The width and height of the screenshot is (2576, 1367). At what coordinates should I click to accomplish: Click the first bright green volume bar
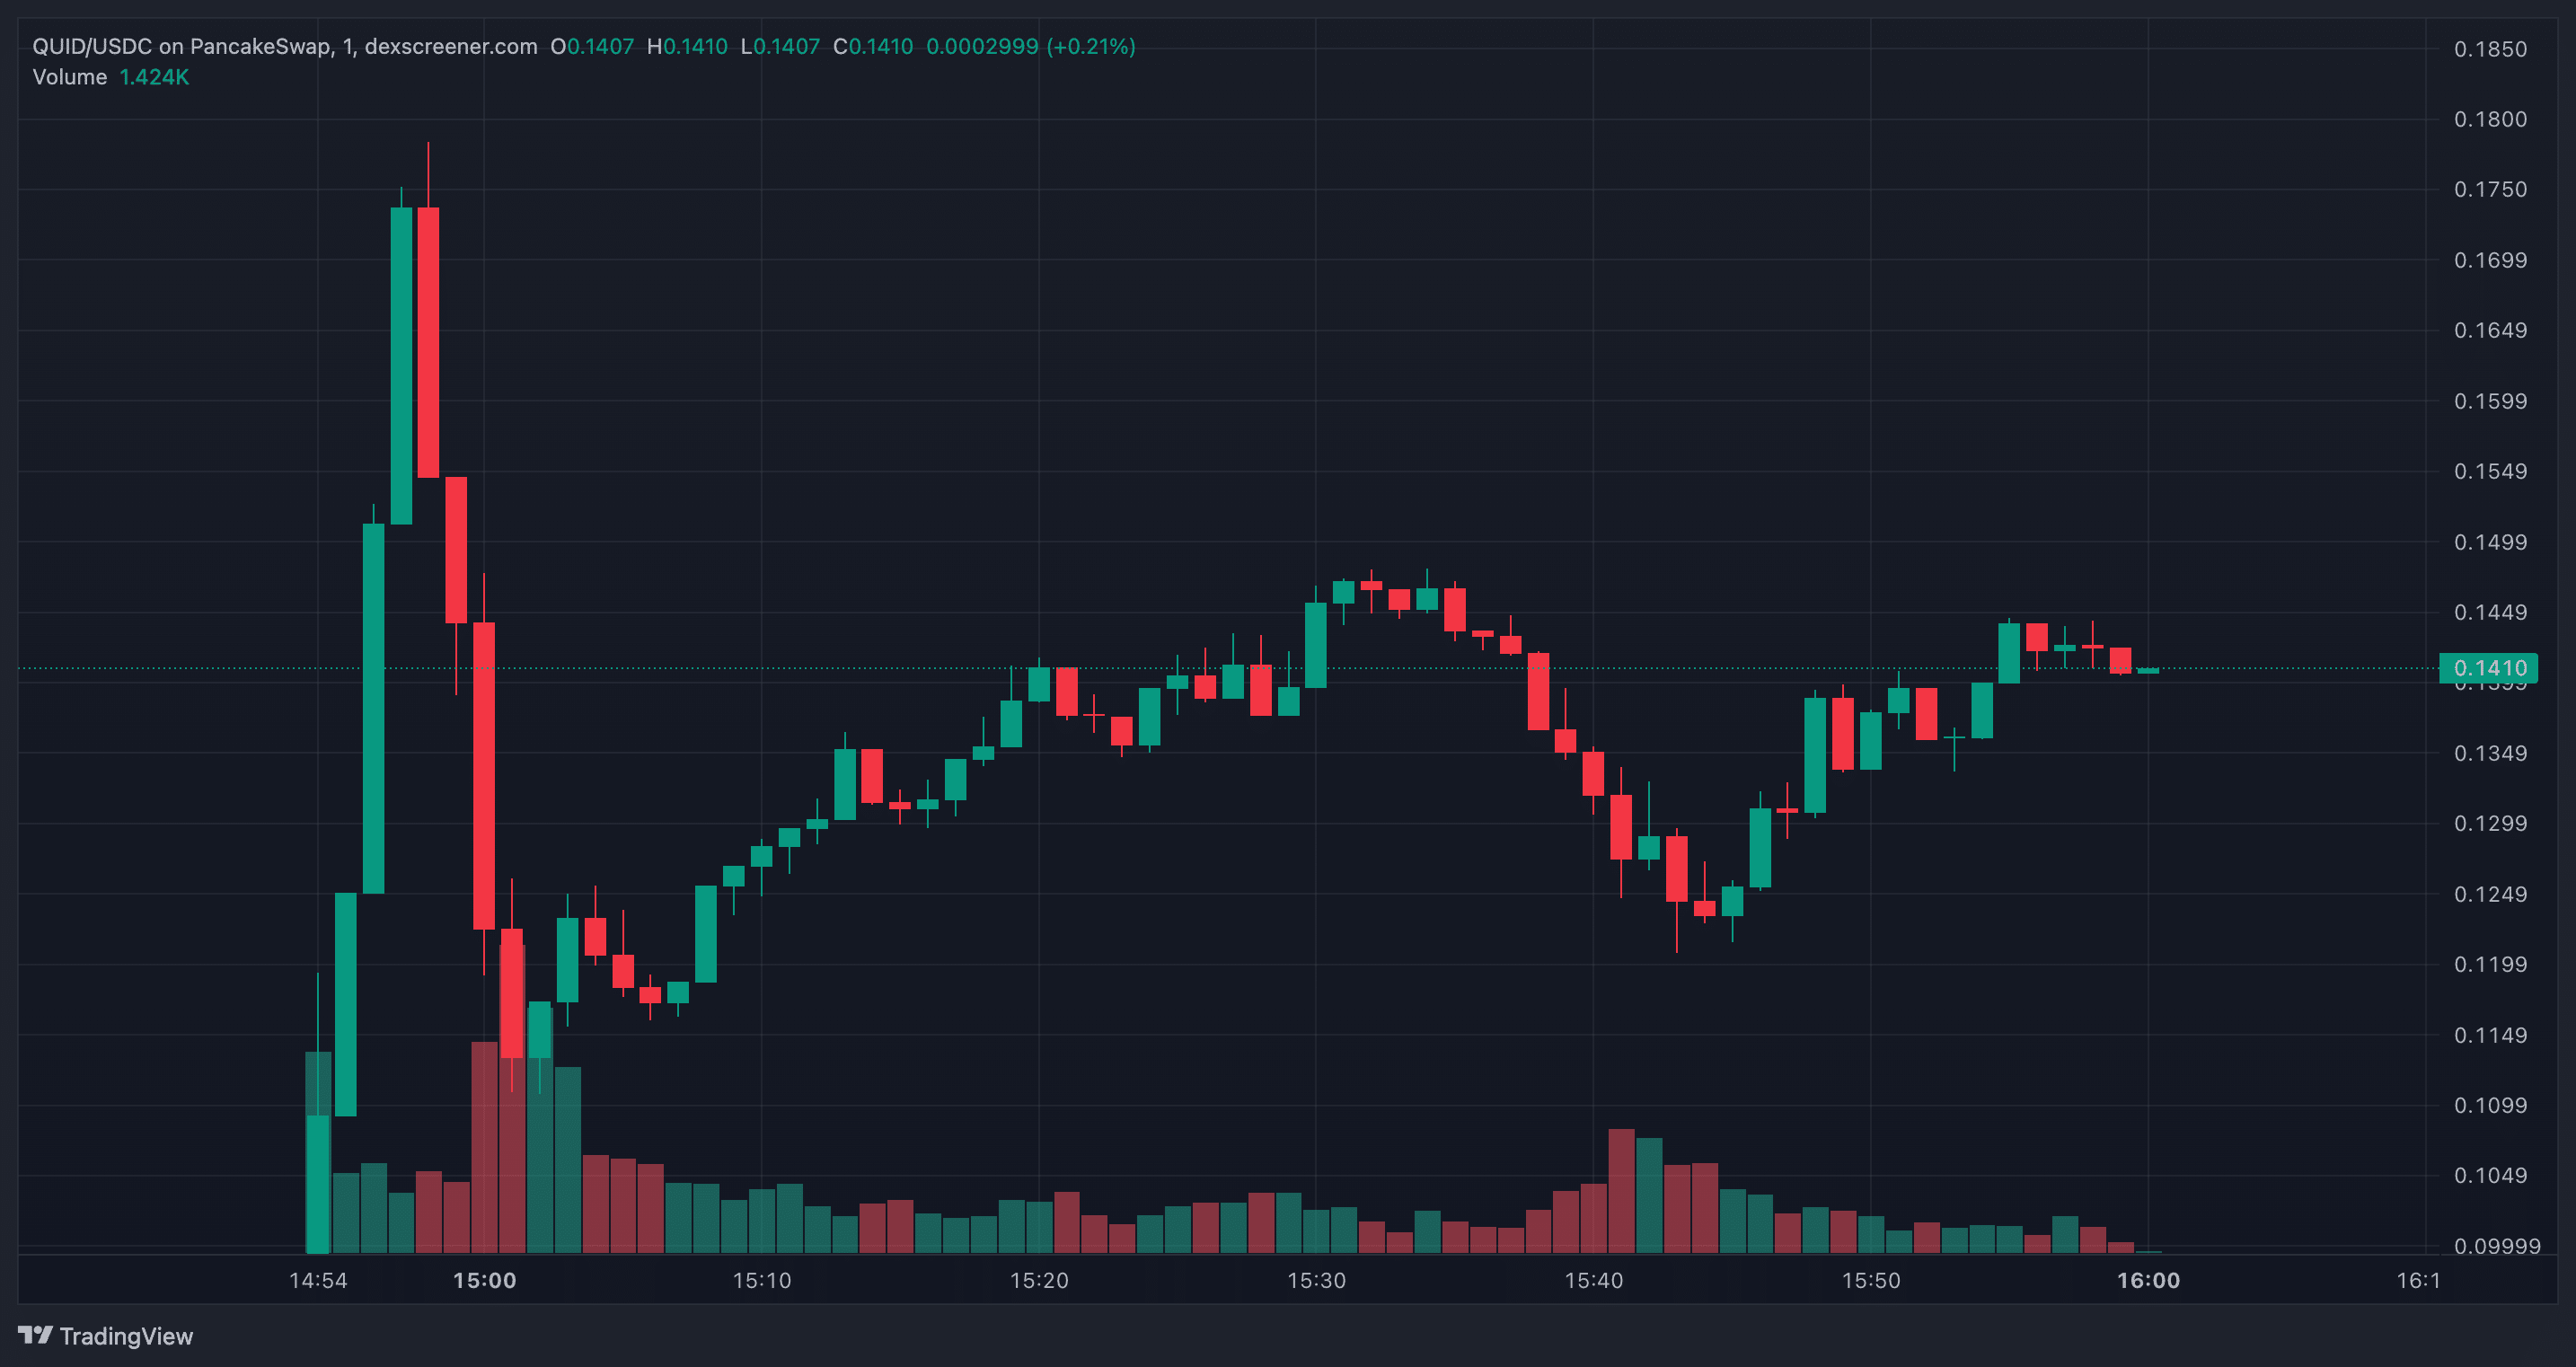tap(318, 1184)
